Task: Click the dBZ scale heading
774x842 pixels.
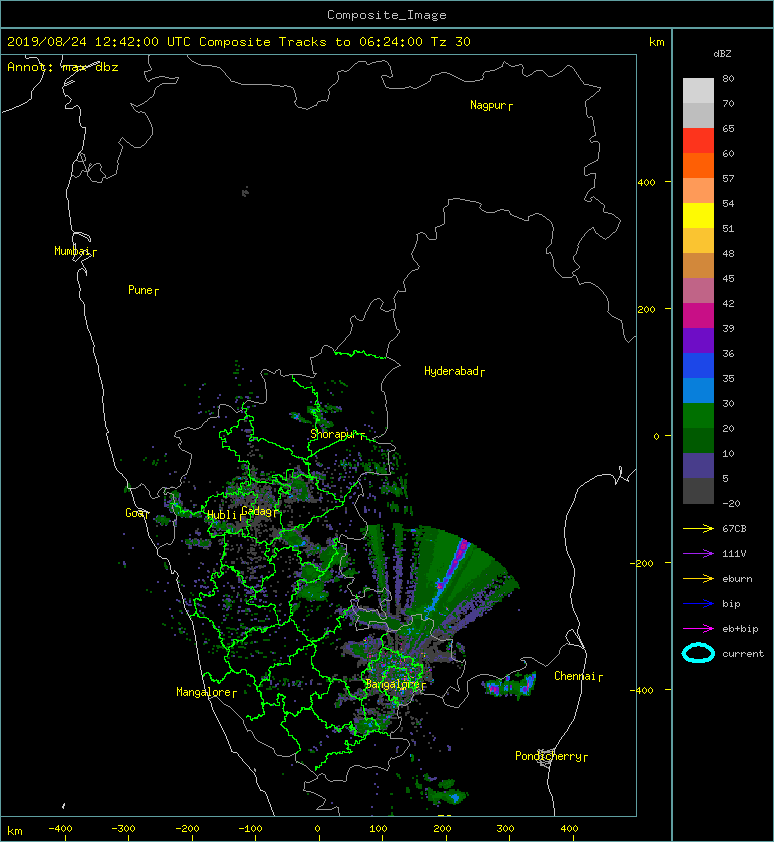Action: pyautogui.click(x=722, y=54)
